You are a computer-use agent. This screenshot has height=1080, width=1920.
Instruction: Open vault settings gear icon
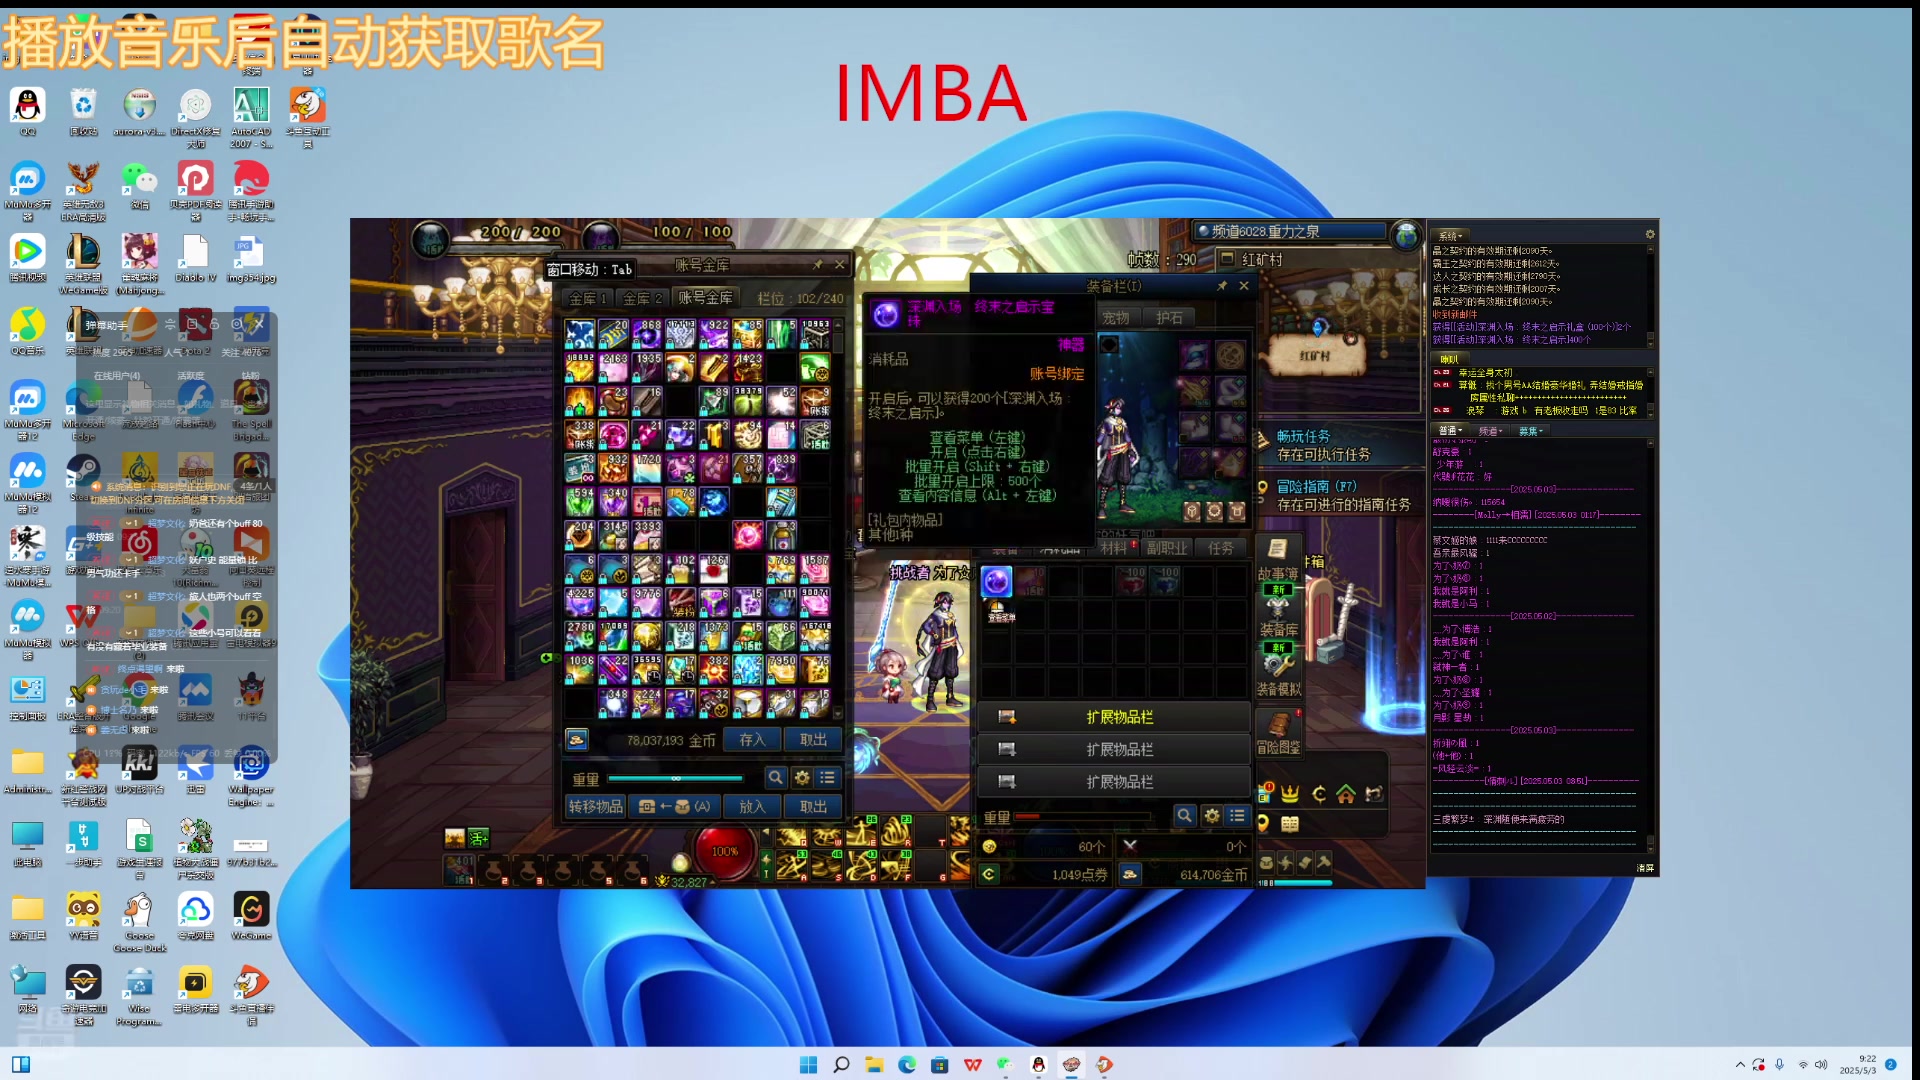click(802, 777)
